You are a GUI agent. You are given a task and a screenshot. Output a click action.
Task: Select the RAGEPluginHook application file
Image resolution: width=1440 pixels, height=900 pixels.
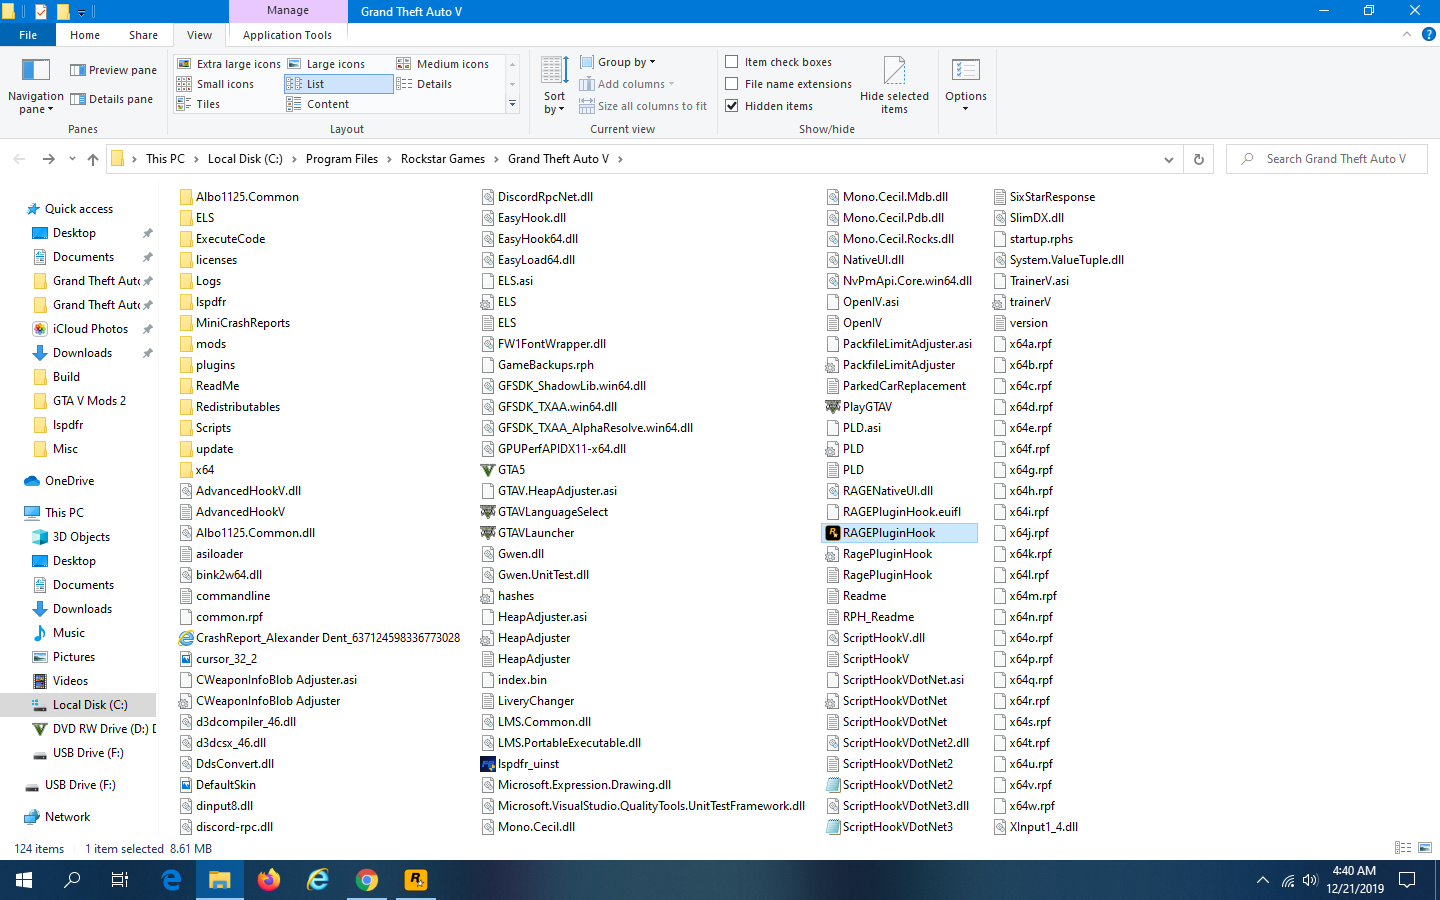[899, 533]
